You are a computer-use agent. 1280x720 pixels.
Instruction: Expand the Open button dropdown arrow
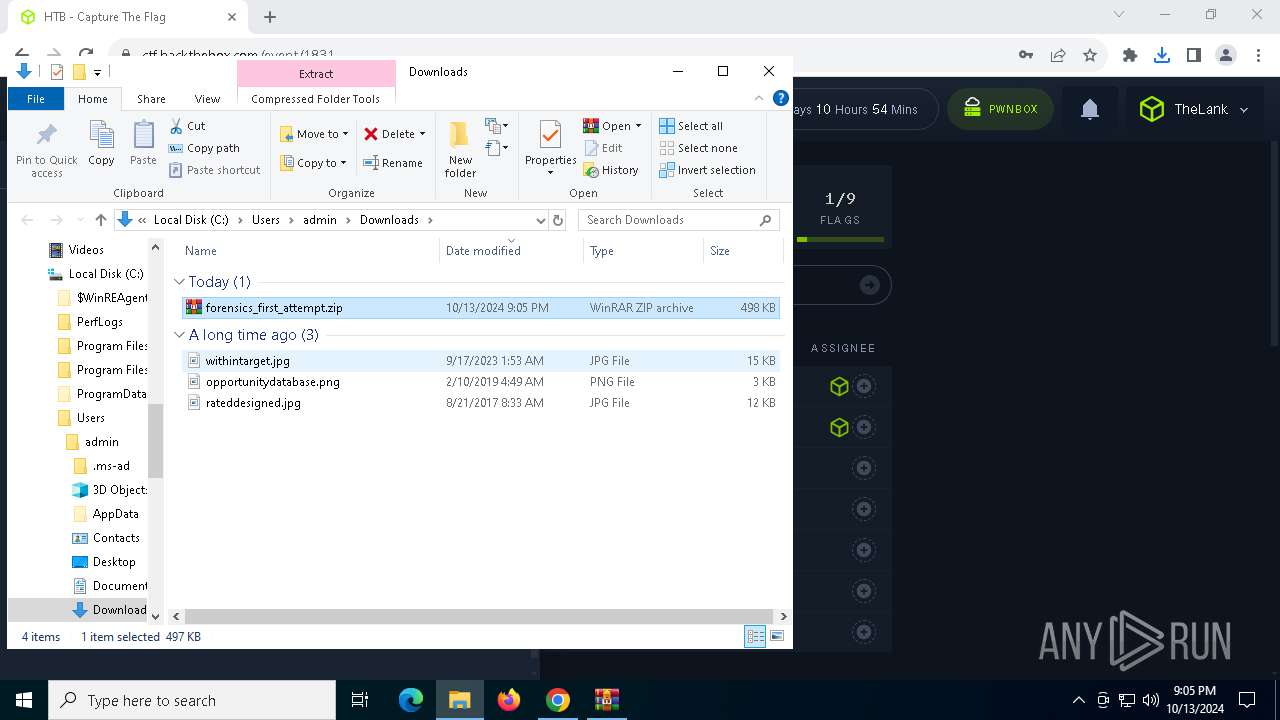coord(638,126)
